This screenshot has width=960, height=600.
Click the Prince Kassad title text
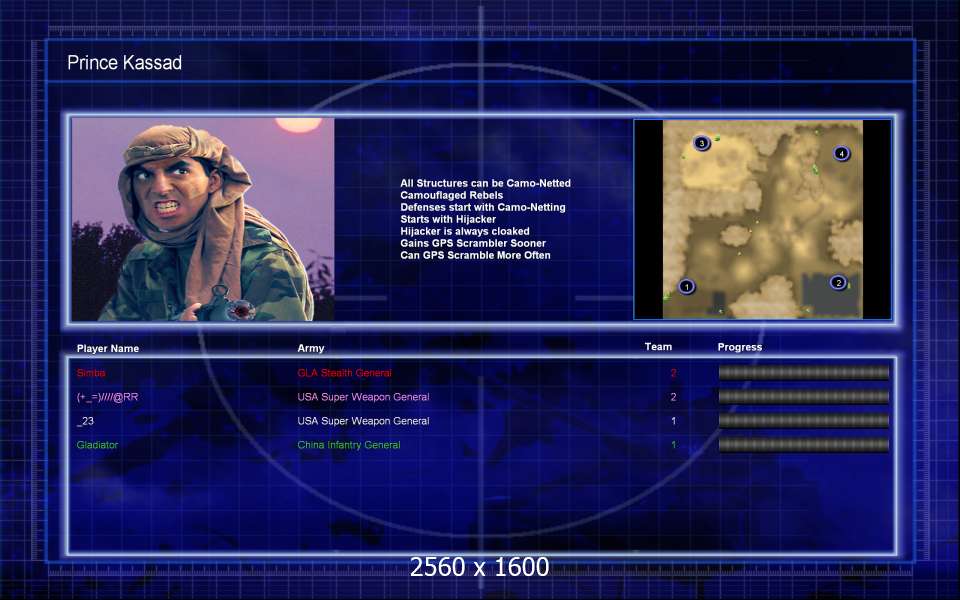coord(124,63)
